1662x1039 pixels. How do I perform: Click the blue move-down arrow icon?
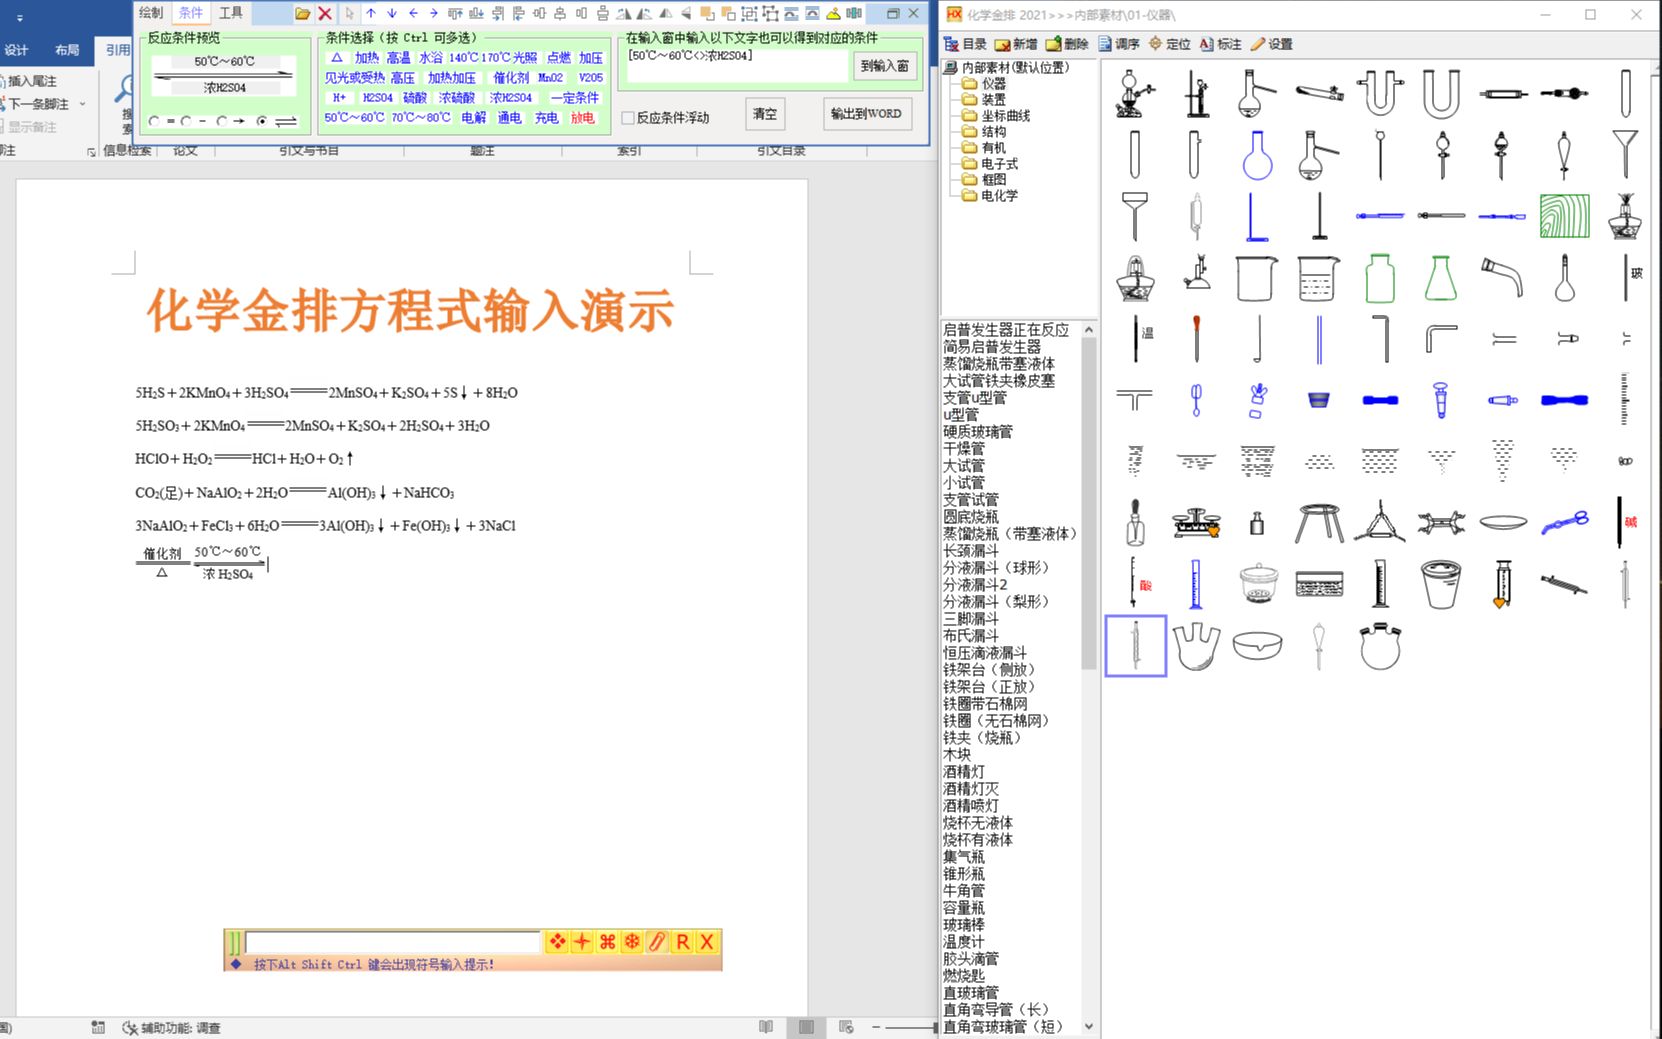(392, 13)
